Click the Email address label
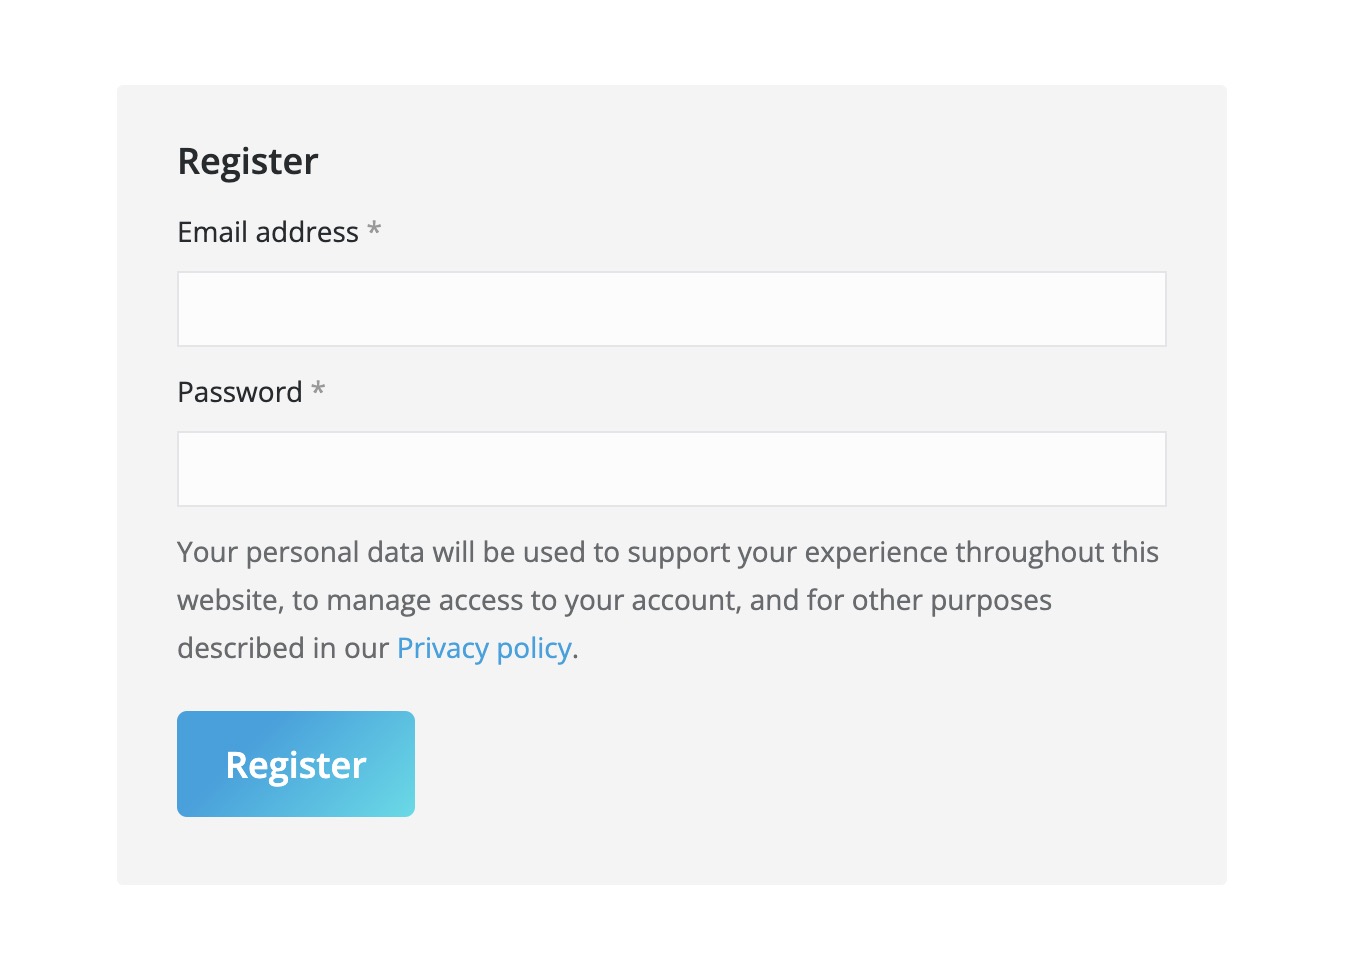The width and height of the screenshot is (1368, 978). click(268, 232)
